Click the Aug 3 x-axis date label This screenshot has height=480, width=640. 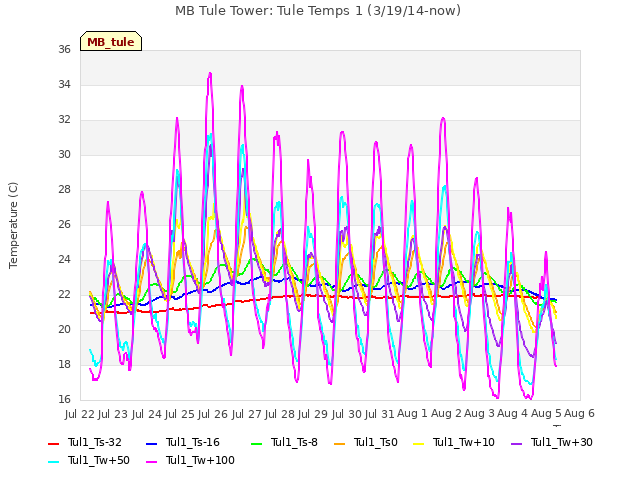click(479, 414)
